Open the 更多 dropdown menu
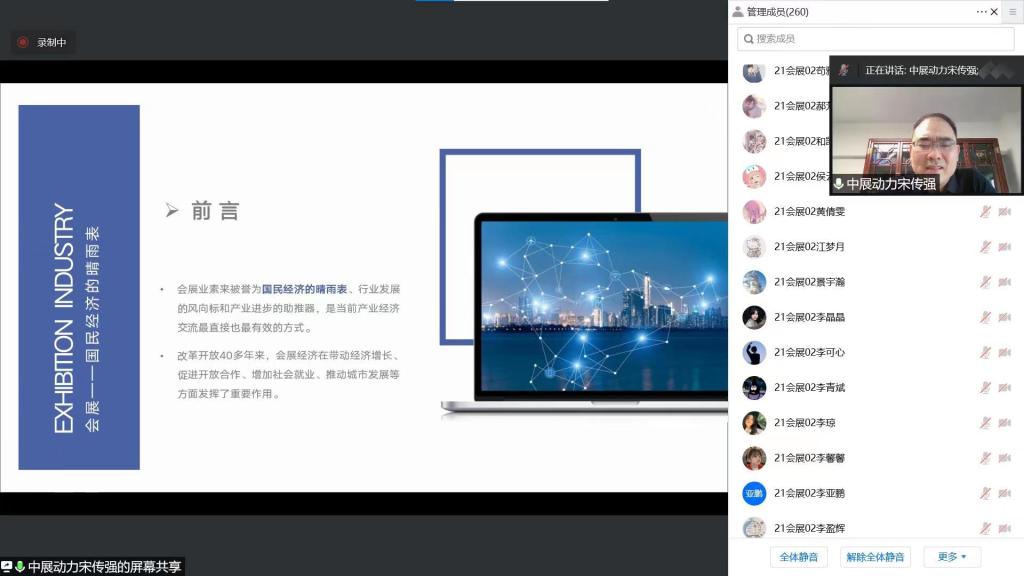 (x=952, y=557)
